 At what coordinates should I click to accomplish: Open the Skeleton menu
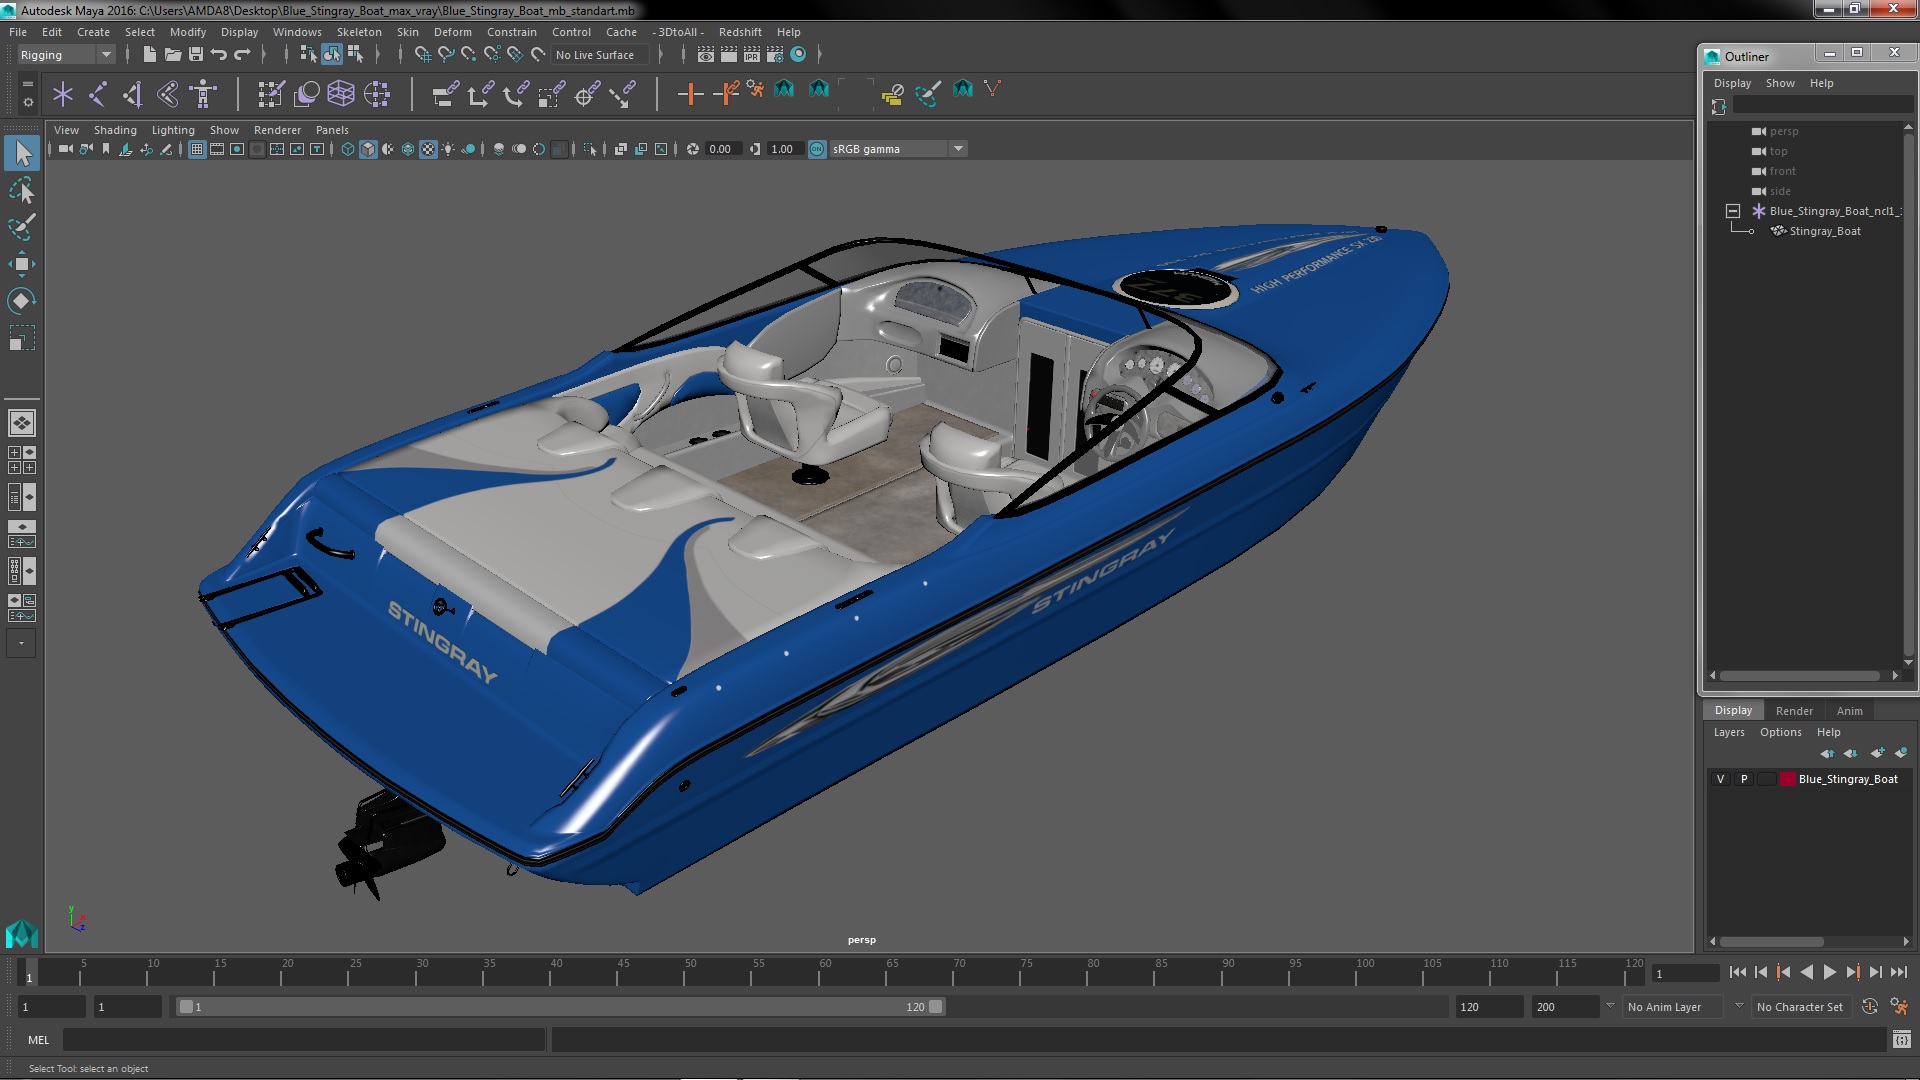359,32
